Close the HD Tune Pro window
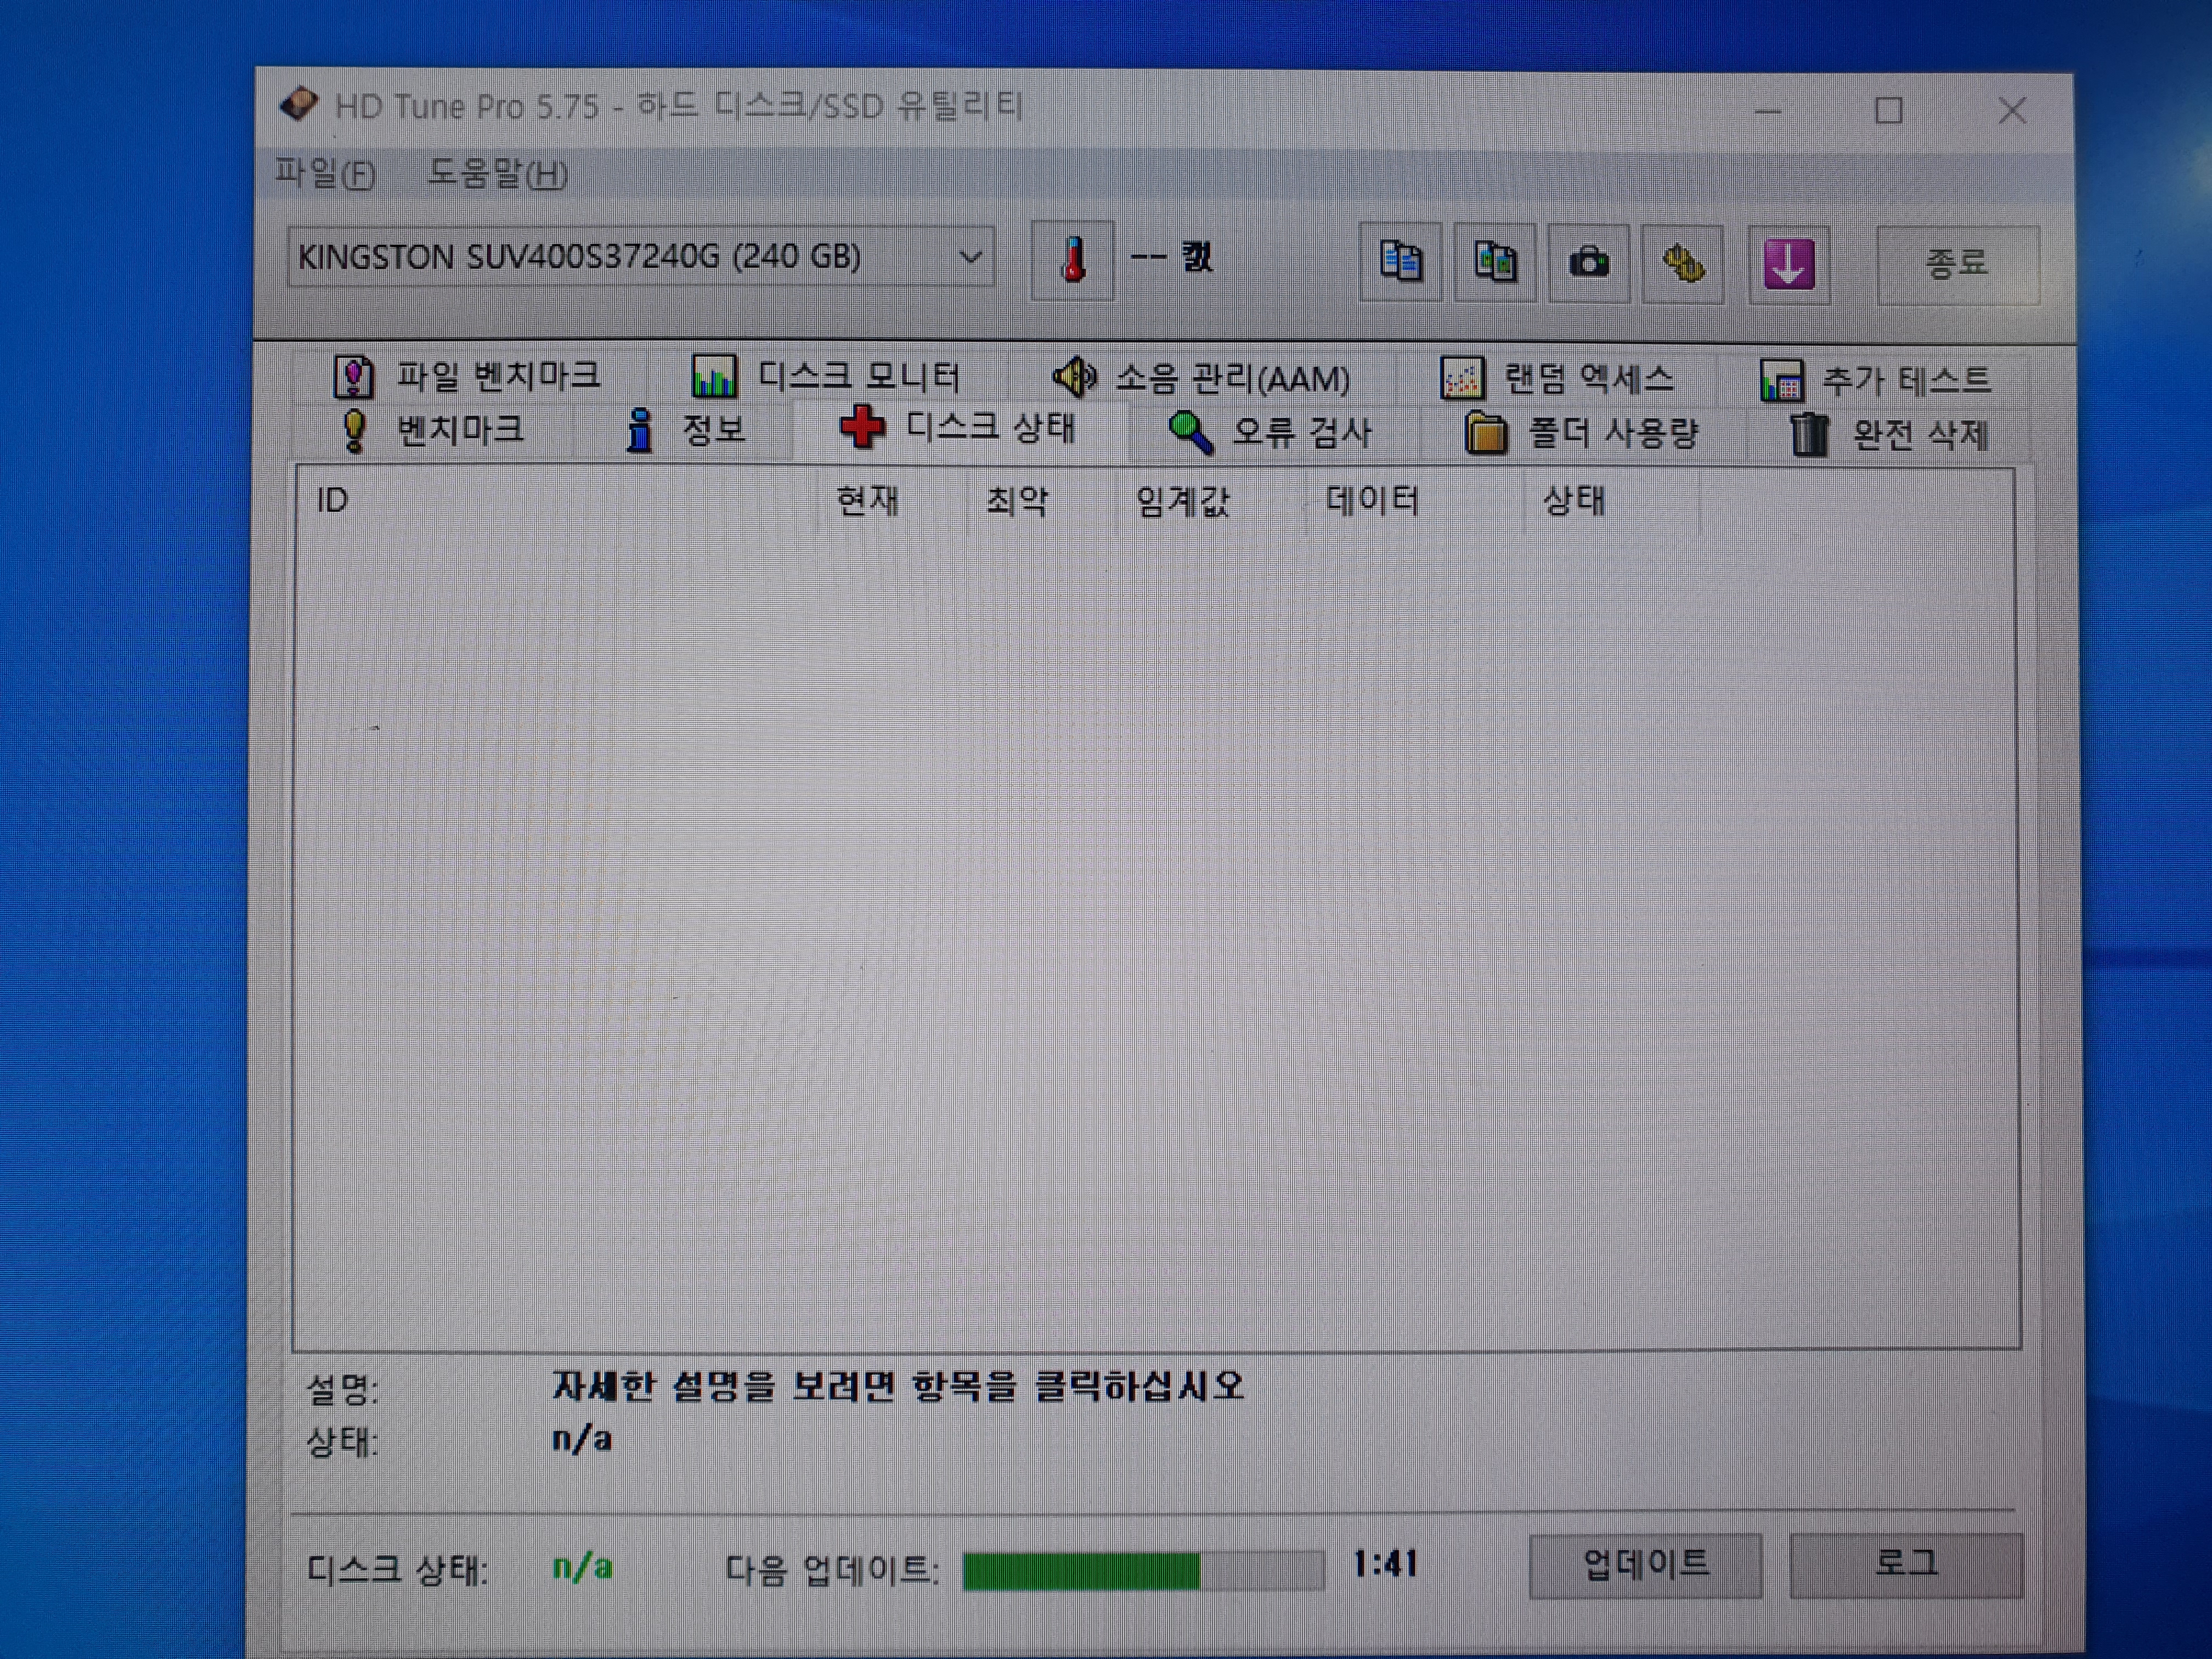The image size is (2212, 1659). pyautogui.click(x=2012, y=111)
